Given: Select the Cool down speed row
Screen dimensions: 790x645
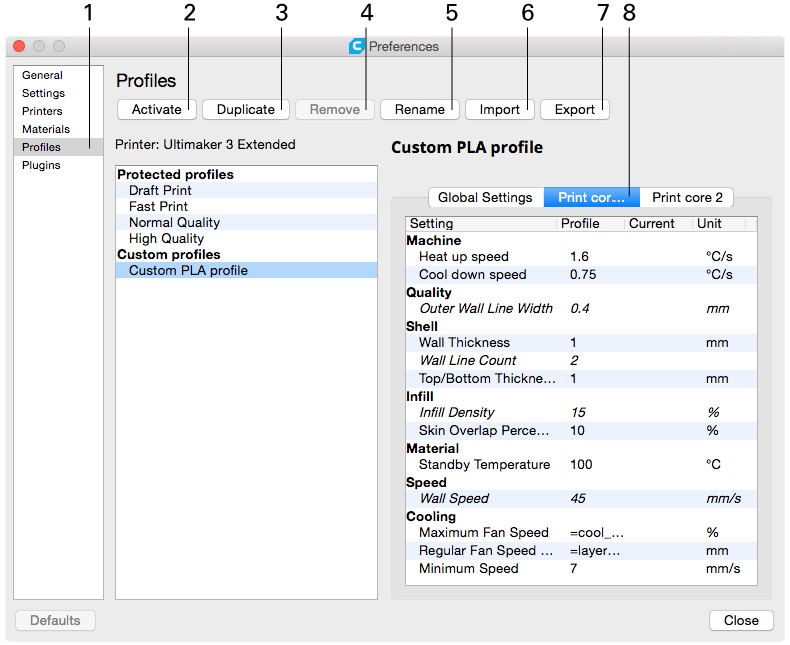Looking at the screenshot, I should pyautogui.click(x=581, y=275).
